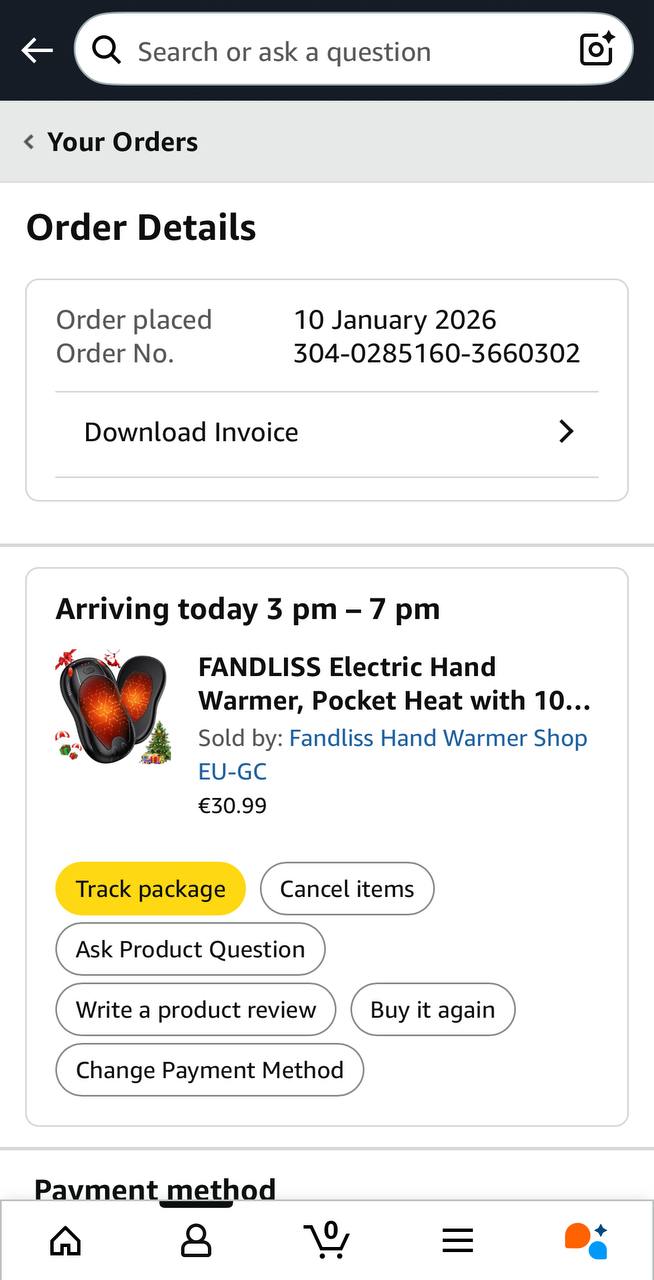Tap the search magnifier icon
Image resolution: width=654 pixels, height=1280 pixels.
pos(106,50)
